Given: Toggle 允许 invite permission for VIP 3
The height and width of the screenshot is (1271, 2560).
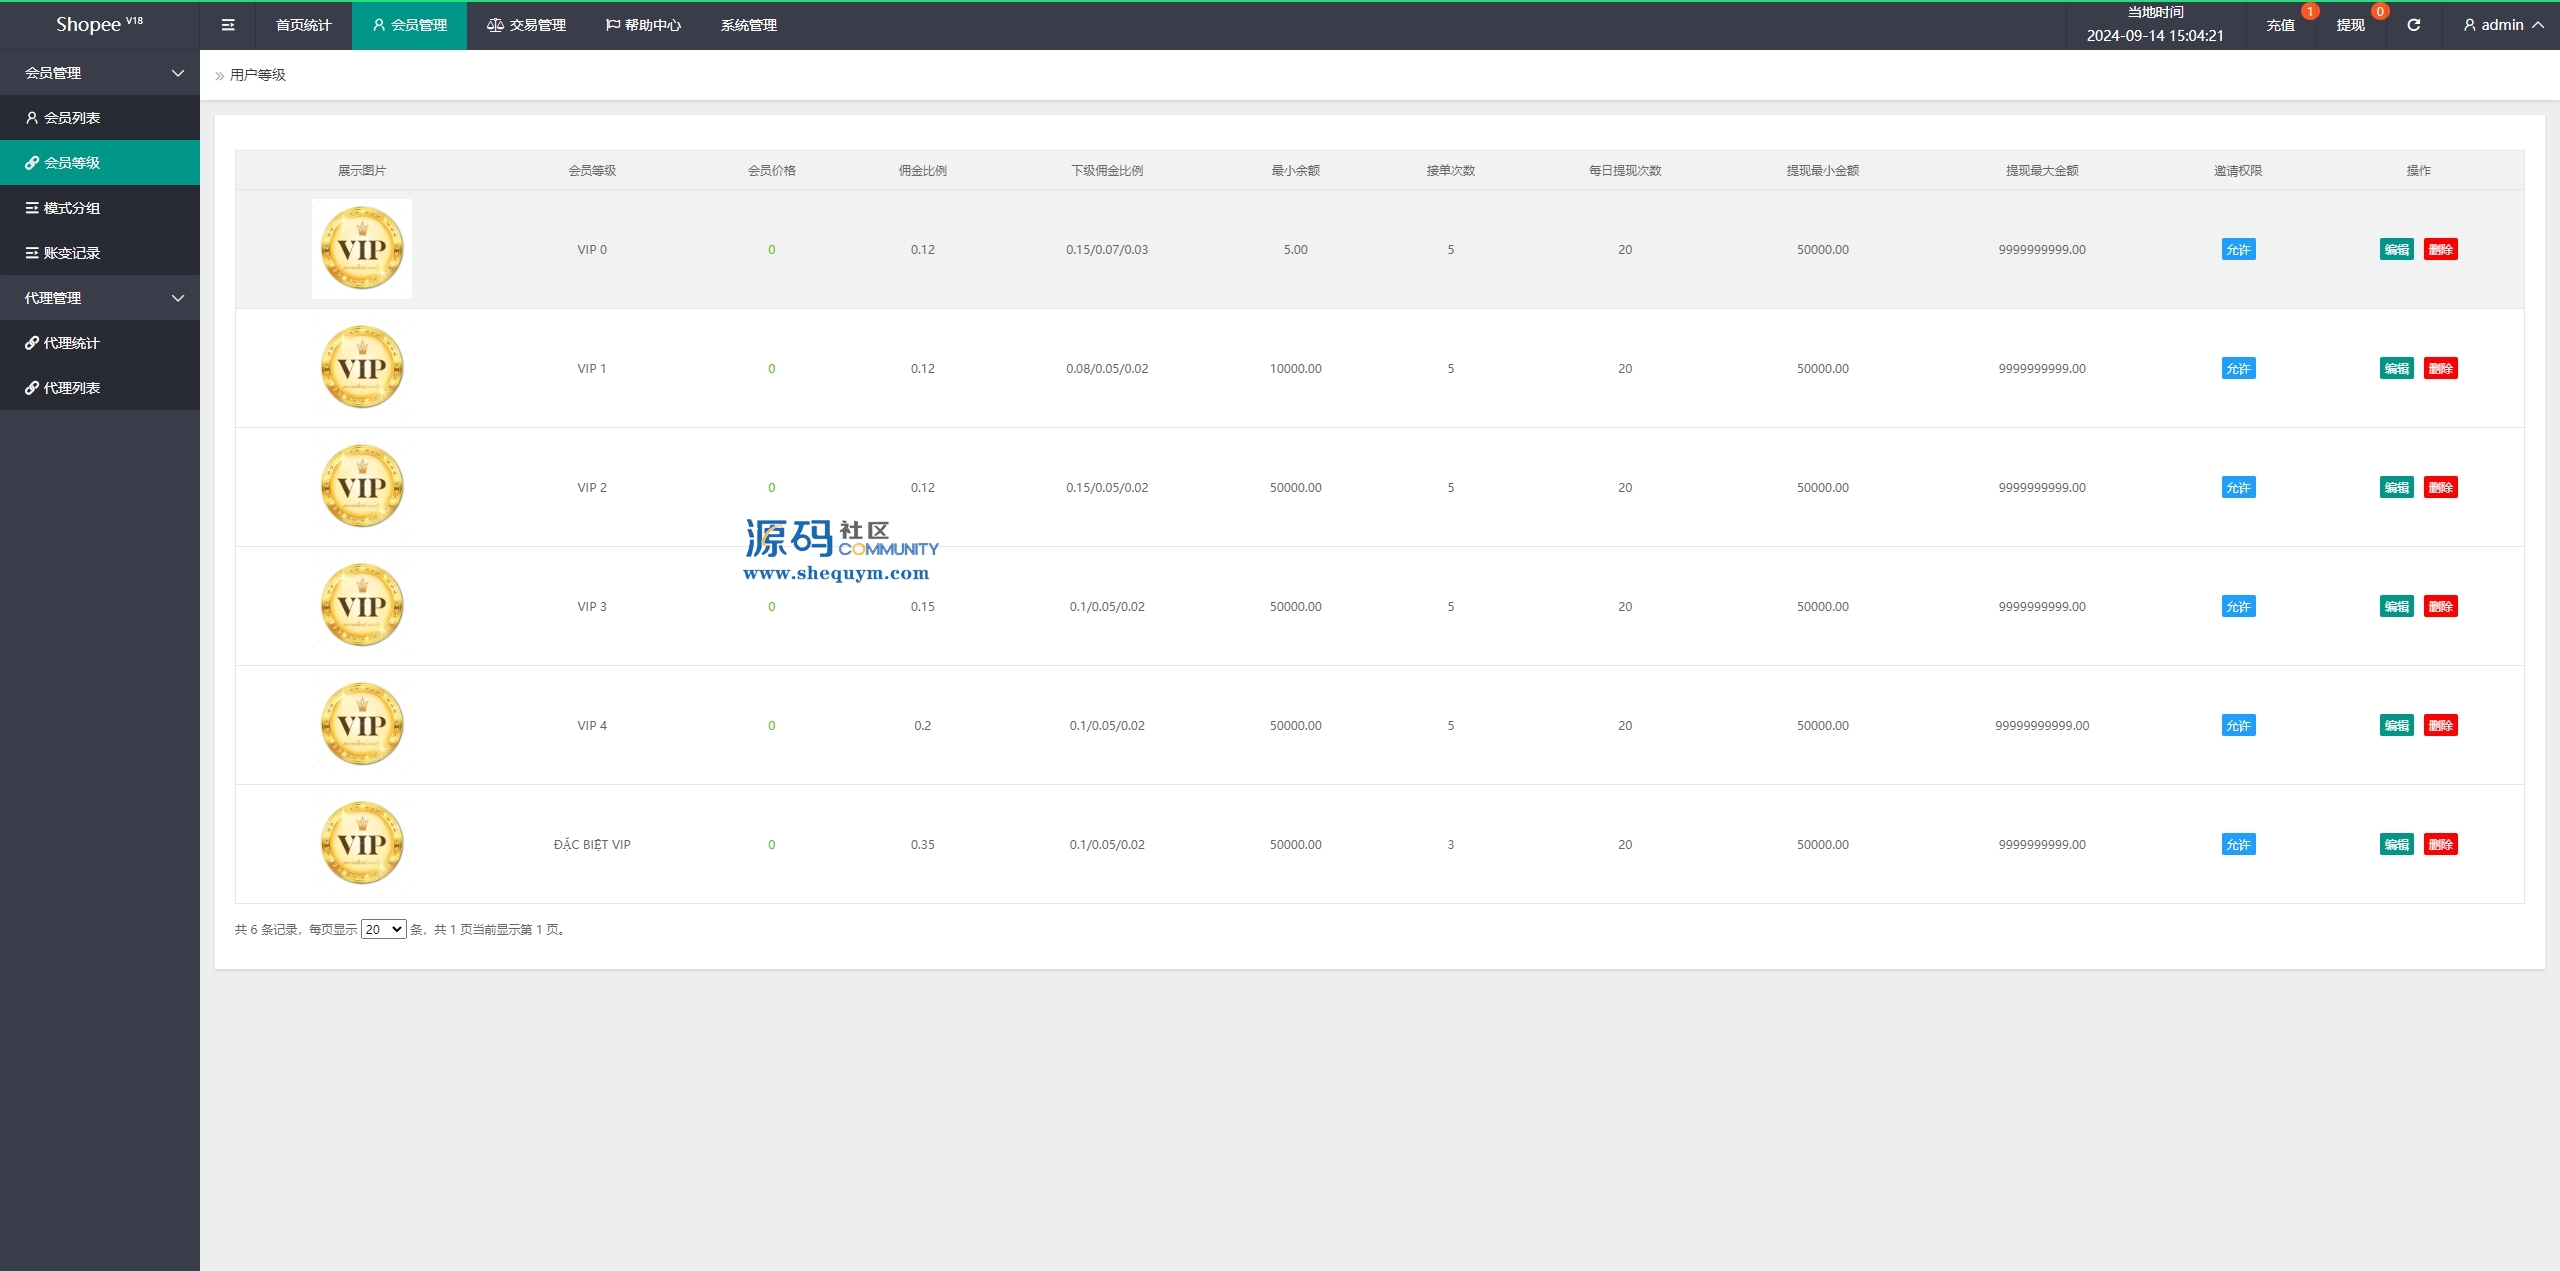Looking at the screenshot, I should pyautogui.click(x=2238, y=607).
